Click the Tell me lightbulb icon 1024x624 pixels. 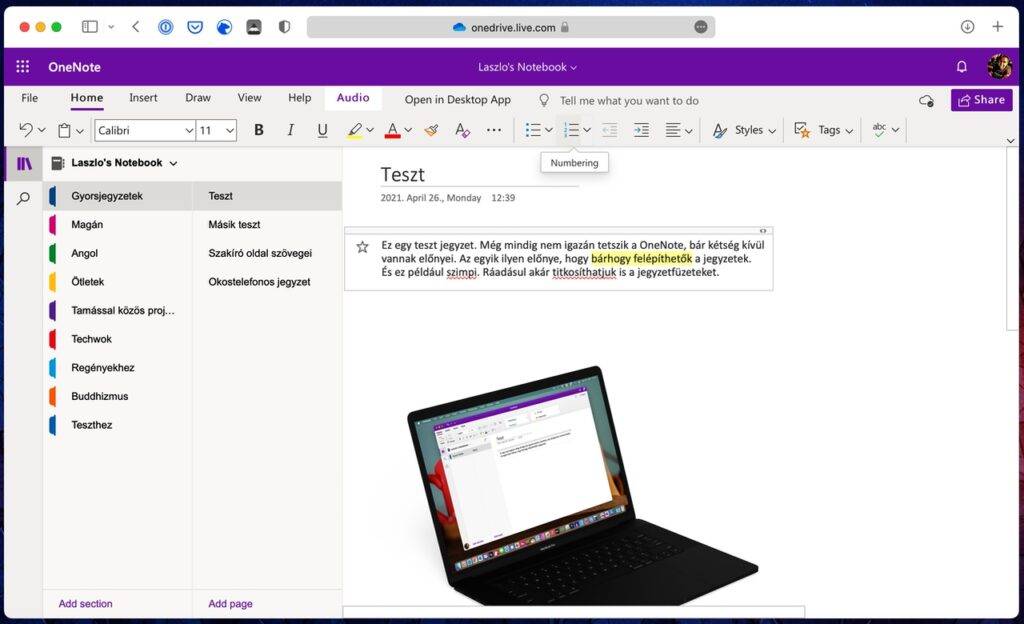tap(543, 100)
